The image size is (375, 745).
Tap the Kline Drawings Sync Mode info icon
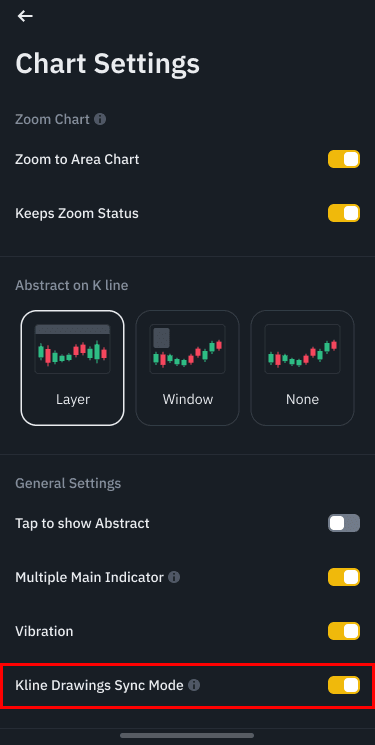tap(194, 685)
